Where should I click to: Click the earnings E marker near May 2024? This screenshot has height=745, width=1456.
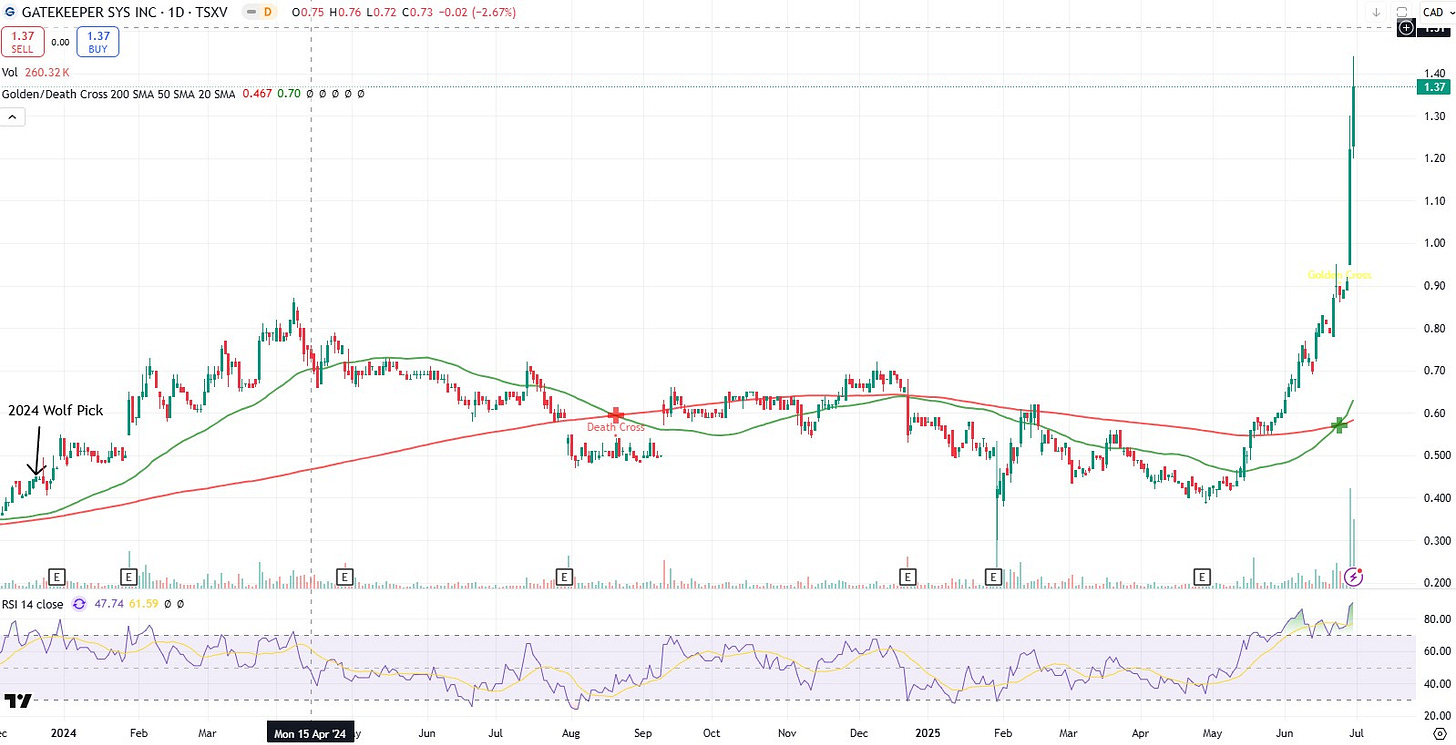[x=345, y=576]
